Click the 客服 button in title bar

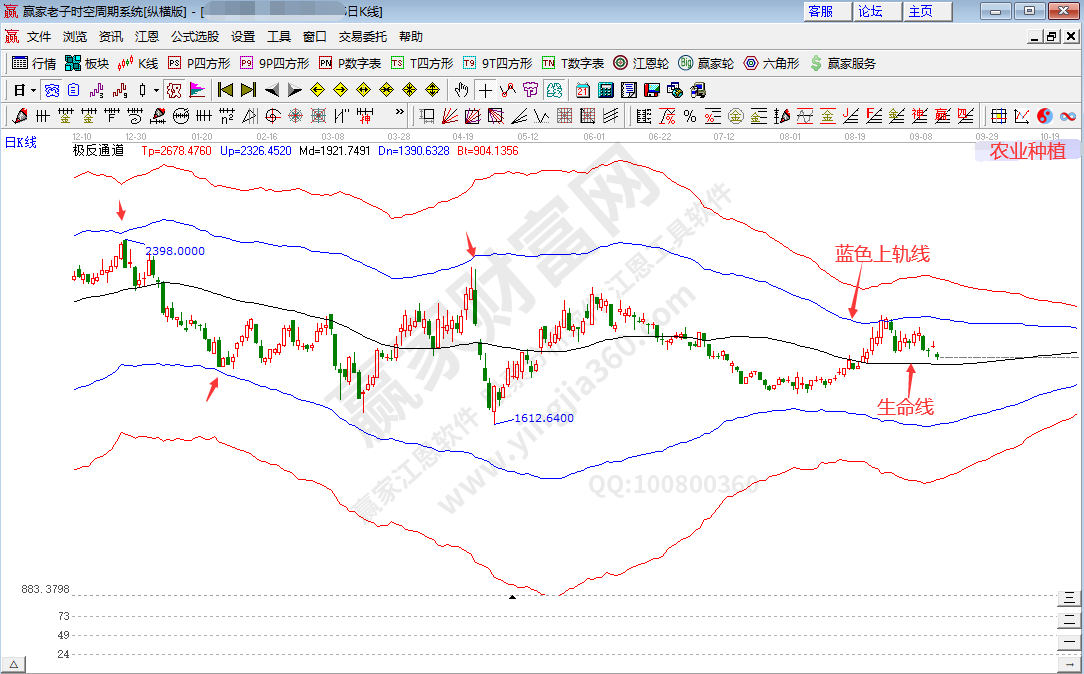[821, 11]
